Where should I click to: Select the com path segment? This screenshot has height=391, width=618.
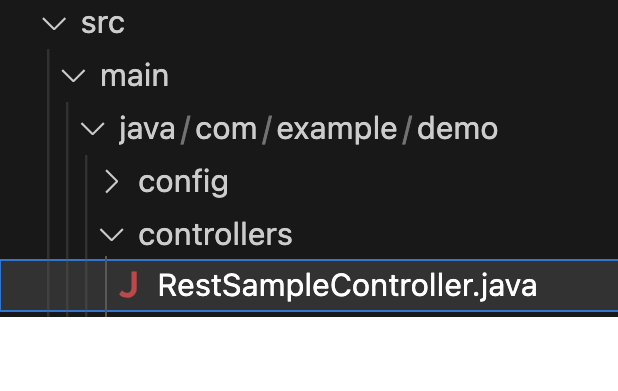tap(226, 129)
